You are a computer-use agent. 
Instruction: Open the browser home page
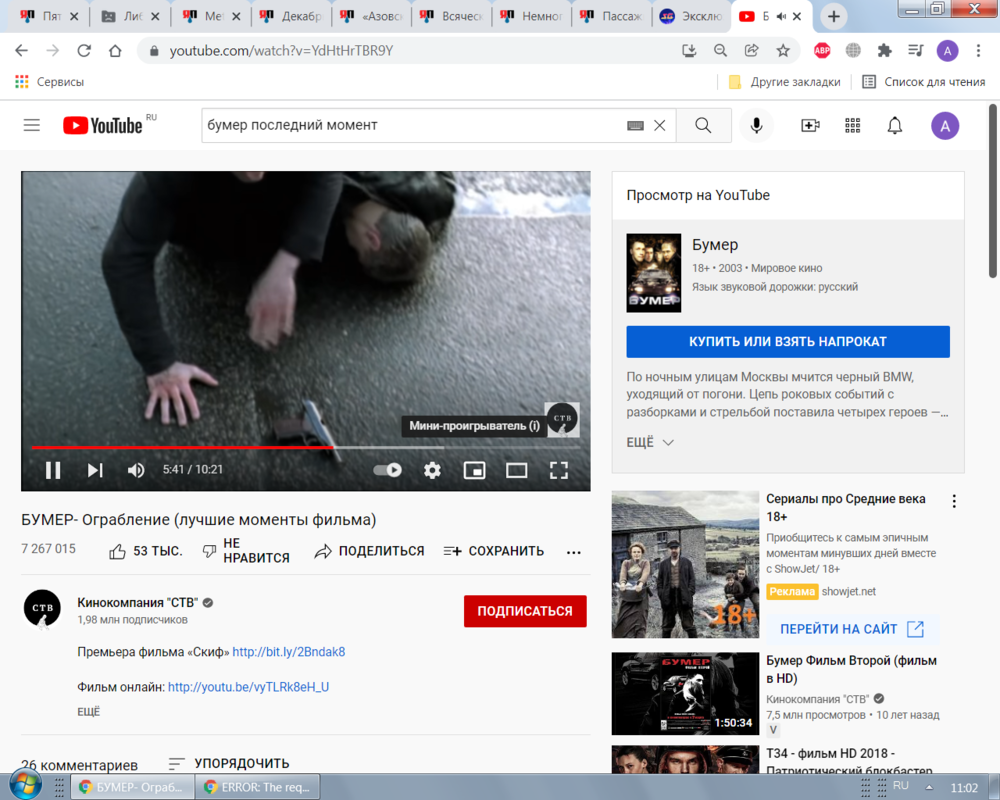point(115,51)
